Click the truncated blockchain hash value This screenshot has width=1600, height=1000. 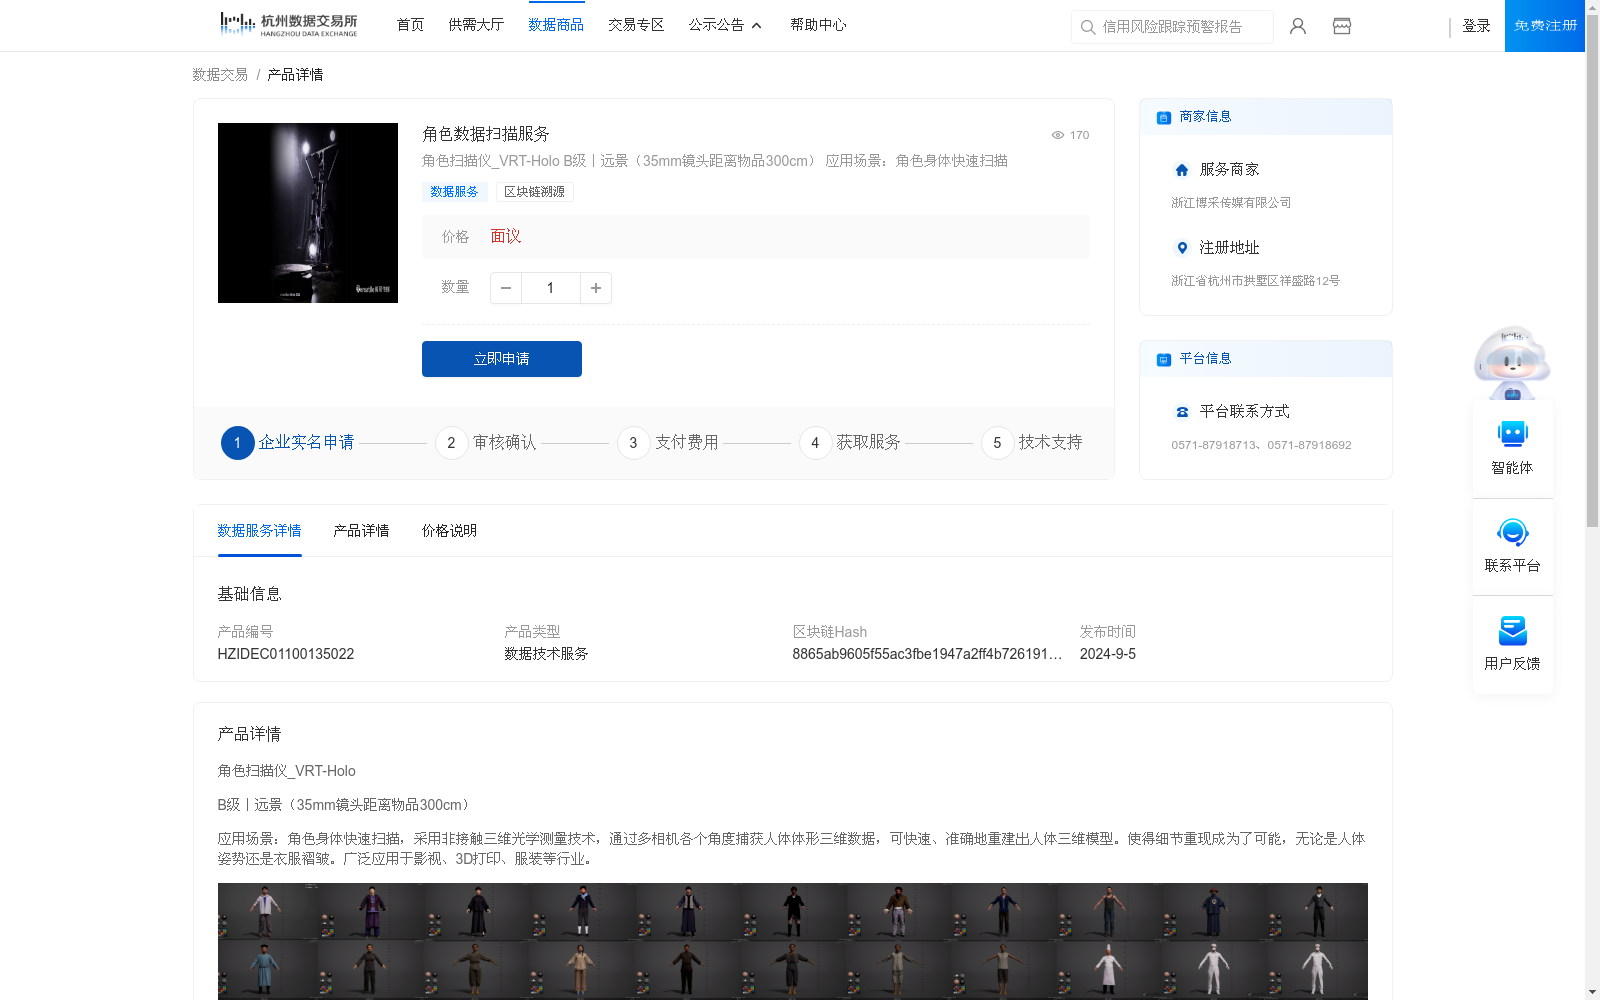click(x=927, y=654)
